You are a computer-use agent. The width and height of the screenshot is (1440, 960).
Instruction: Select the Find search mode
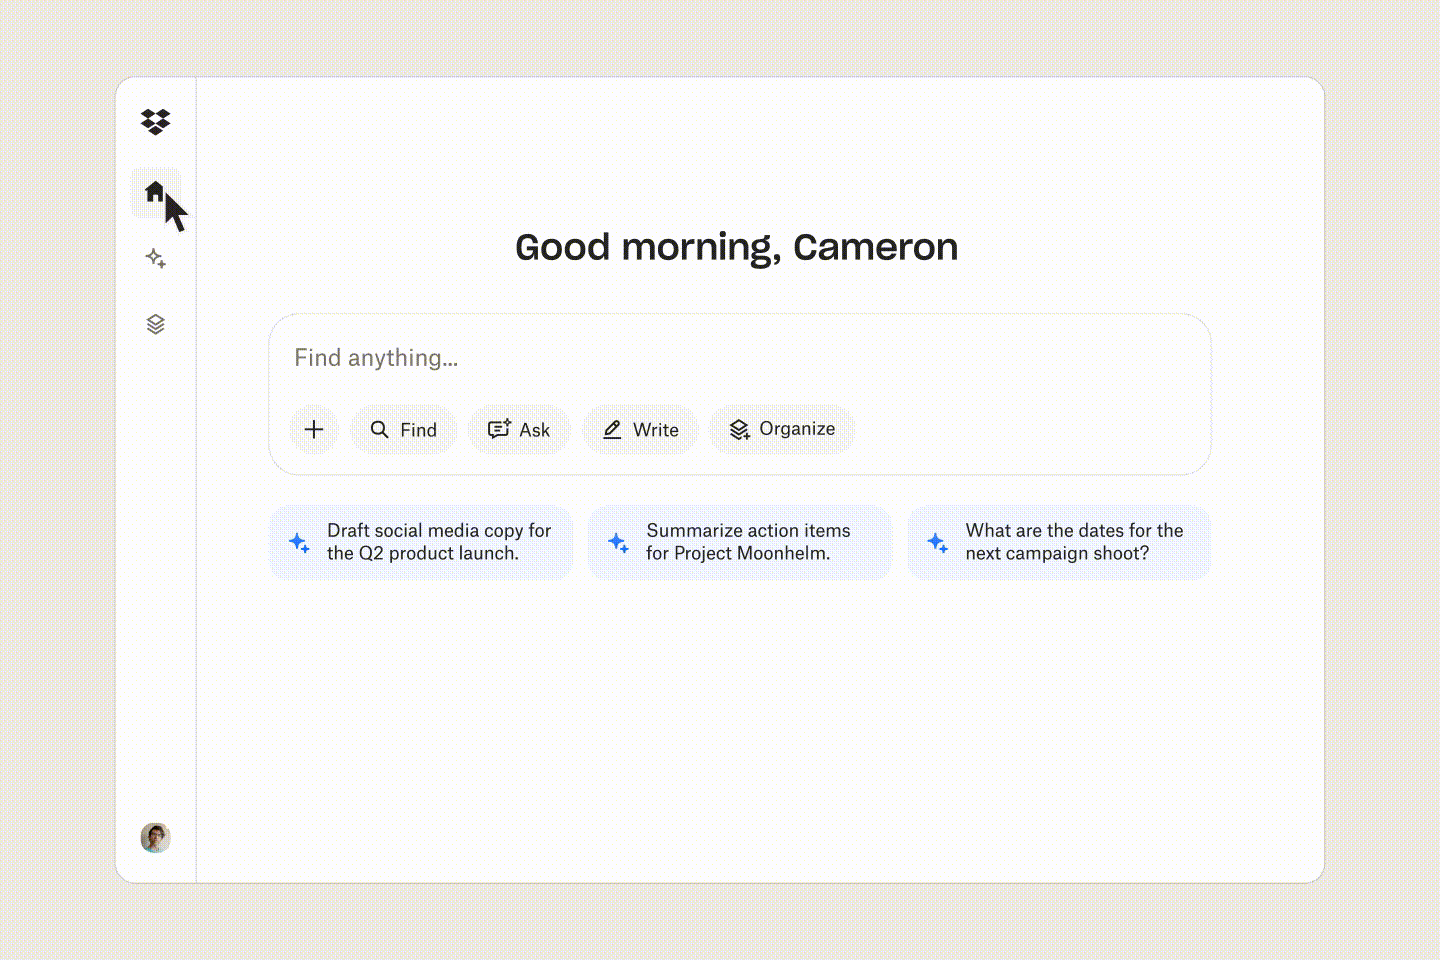[403, 429]
